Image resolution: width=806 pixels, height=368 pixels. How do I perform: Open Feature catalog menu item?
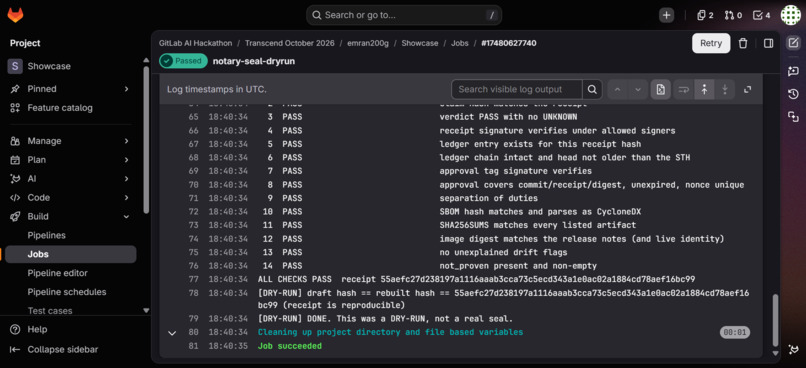pyautogui.click(x=71, y=108)
